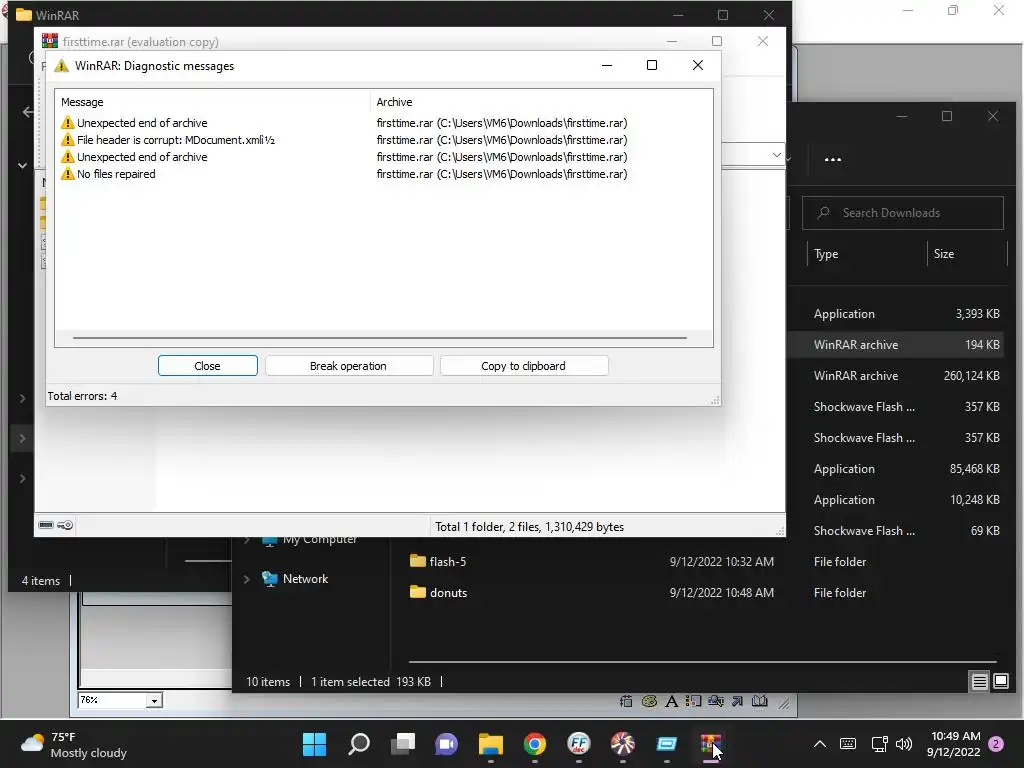Click the warning icon beside 'File header is corrupt'
This screenshot has height=768, width=1024.
point(67,140)
